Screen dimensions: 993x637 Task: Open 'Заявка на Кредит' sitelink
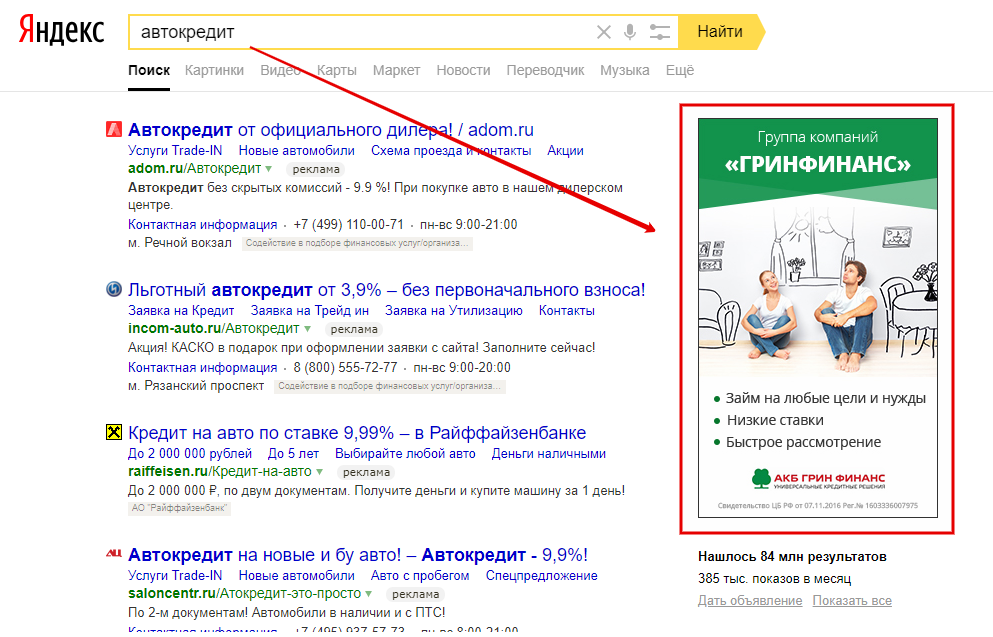point(181,311)
